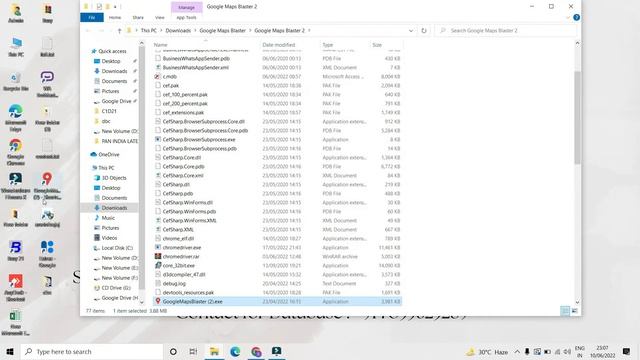Select the Manage contextual tab
This screenshot has width=640, height=360.
pos(187,7)
